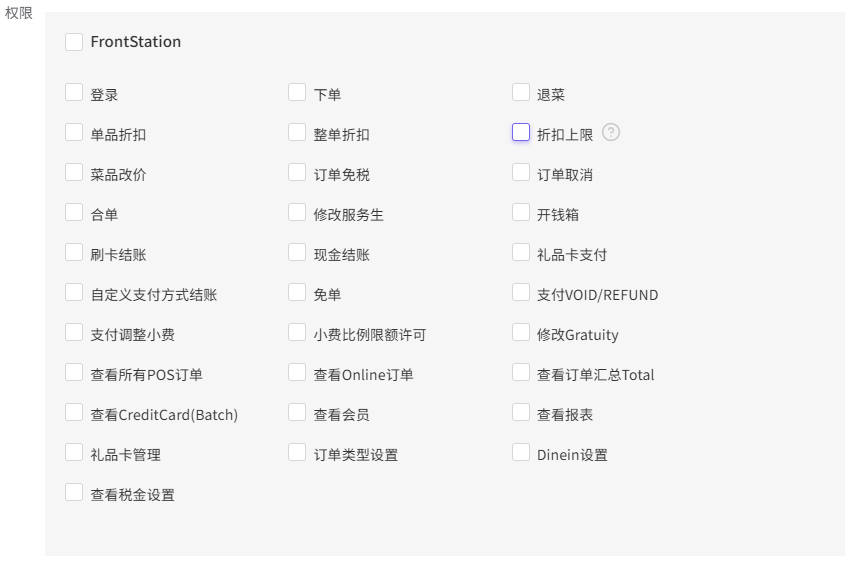Tick the 下单 checkbox
The image size is (854, 564).
point(297,93)
